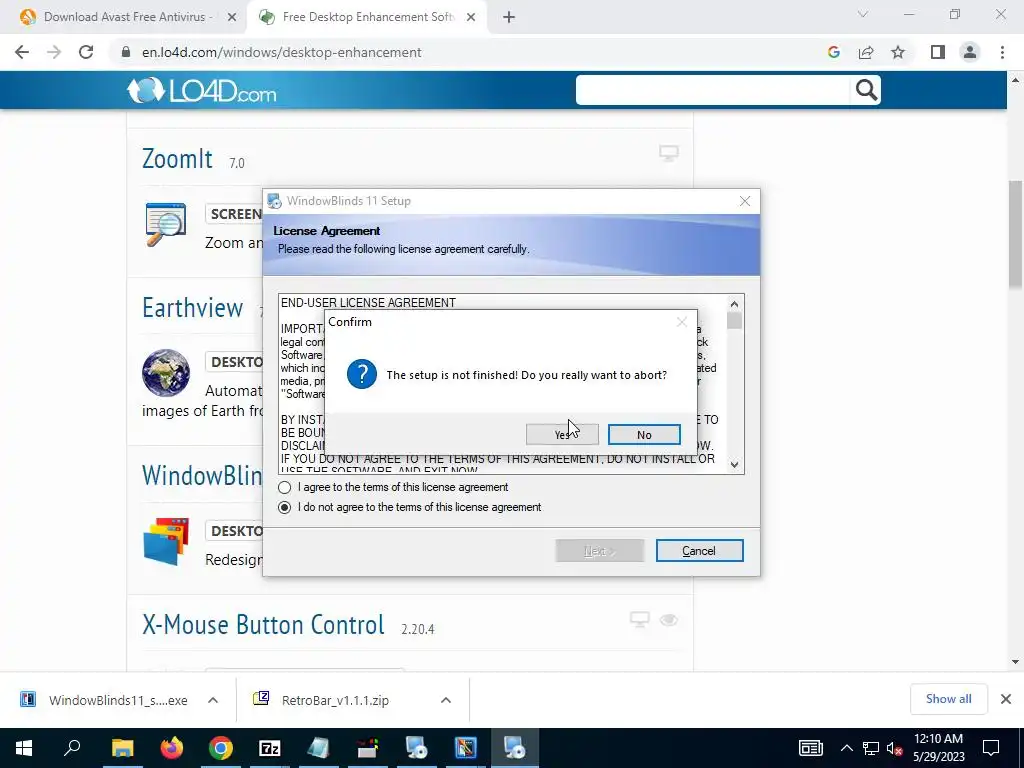The image size is (1024, 768).
Task: Open File Explorer from the taskbar
Action: (122, 748)
